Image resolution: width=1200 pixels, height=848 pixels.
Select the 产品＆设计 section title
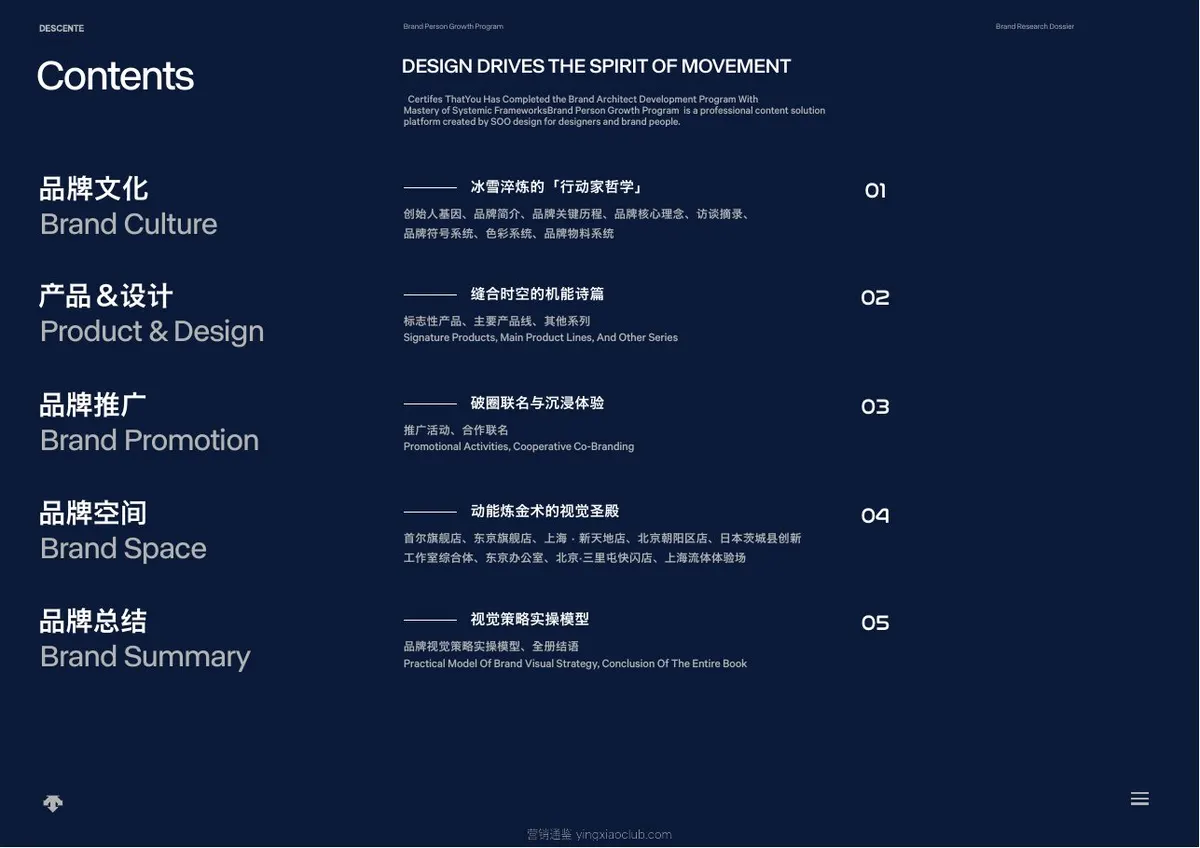click(x=106, y=296)
